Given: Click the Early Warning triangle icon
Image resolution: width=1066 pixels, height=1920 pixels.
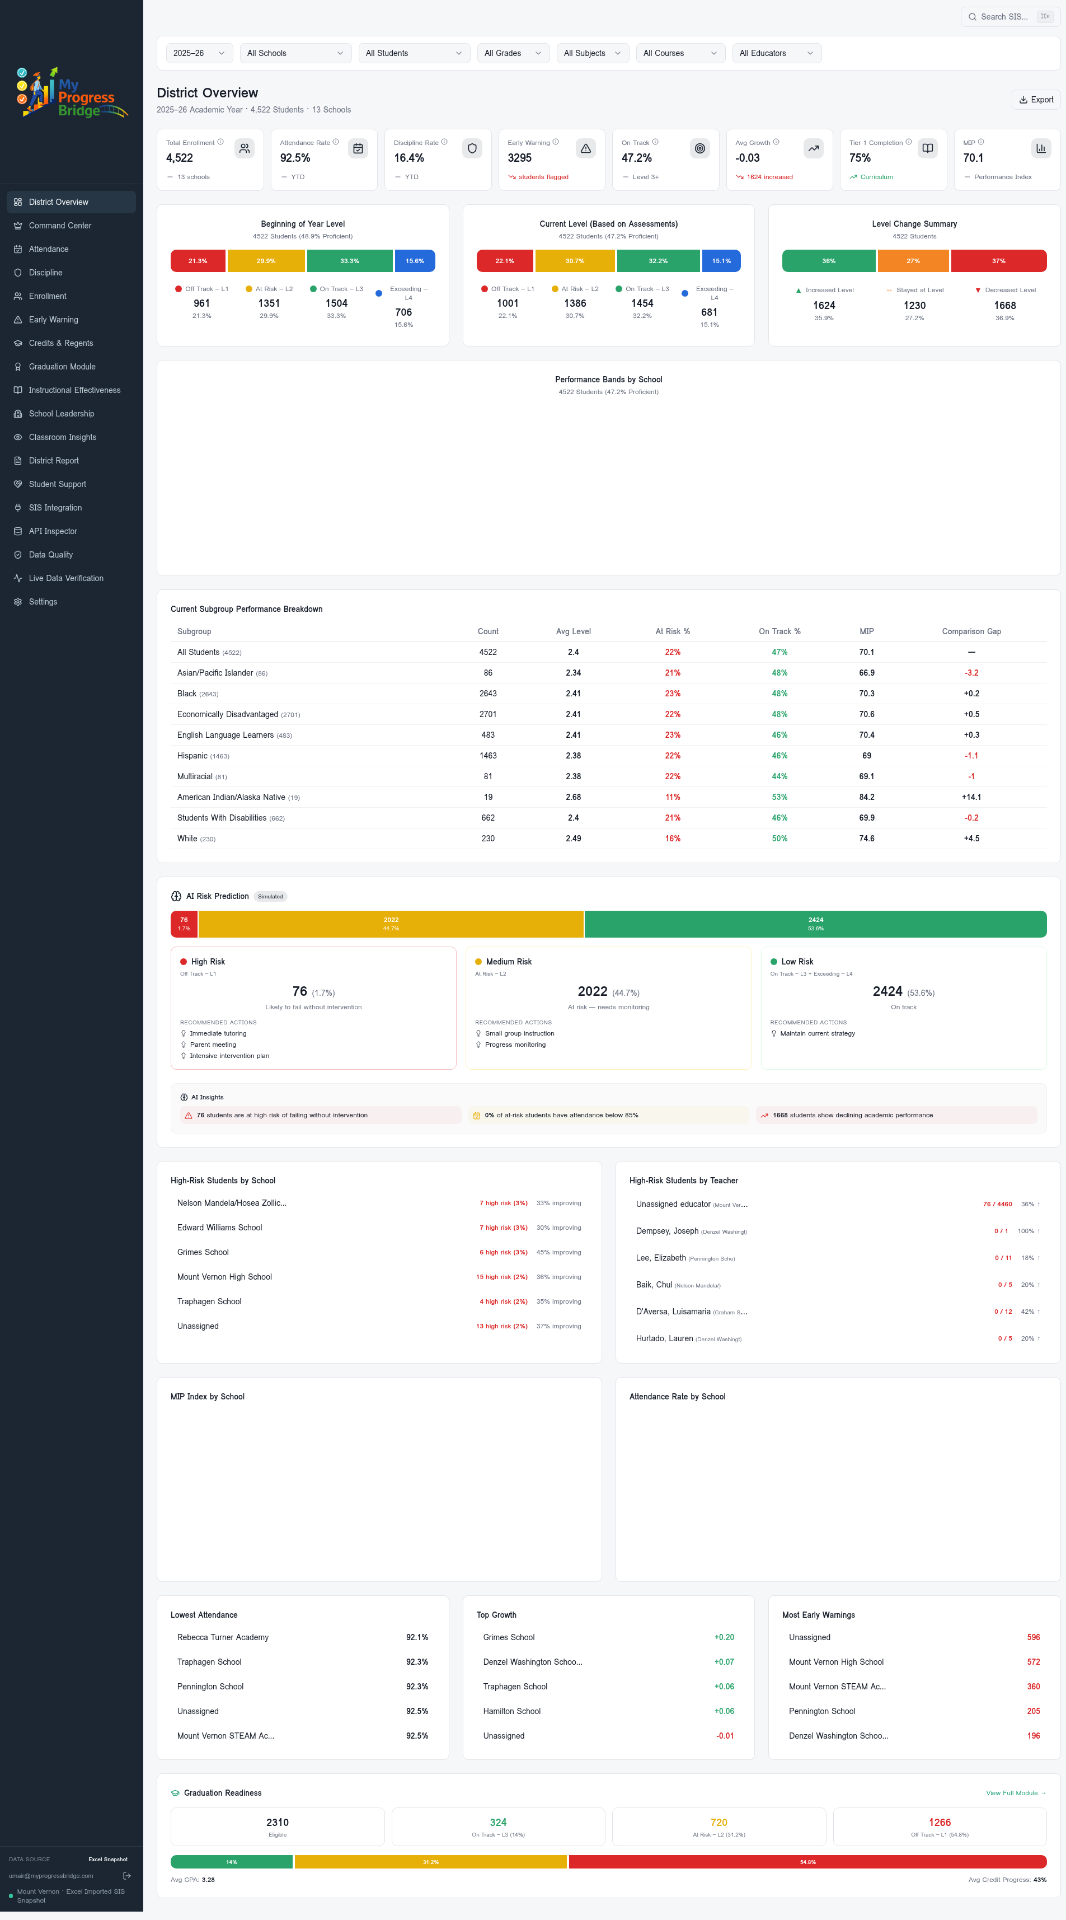Looking at the screenshot, I should (x=586, y=148).
